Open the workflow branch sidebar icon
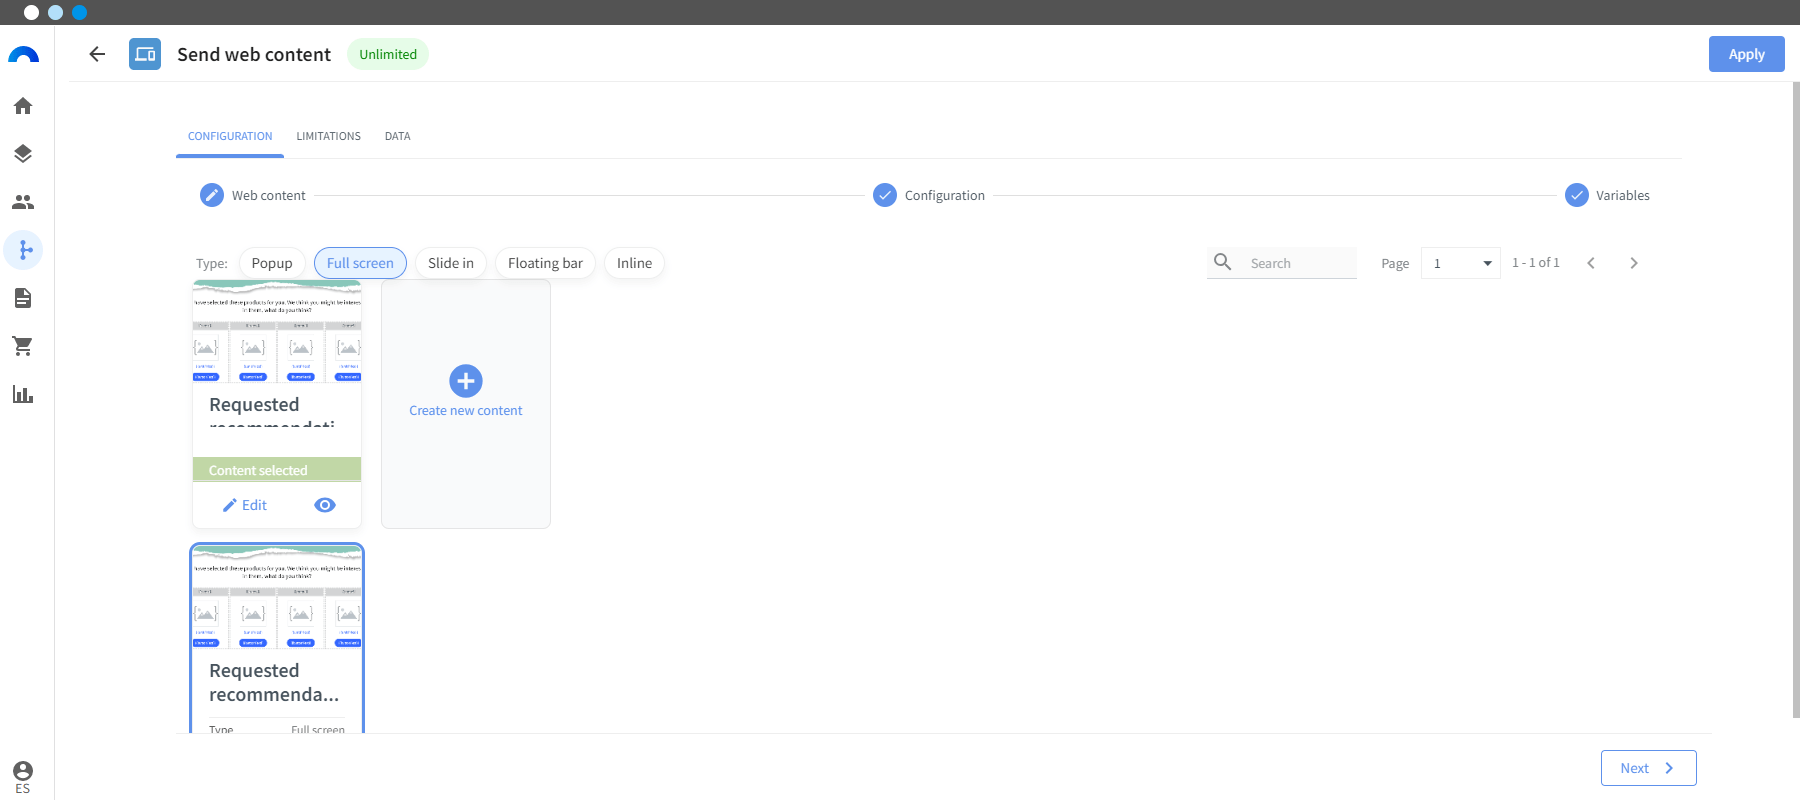 point(24,250)
